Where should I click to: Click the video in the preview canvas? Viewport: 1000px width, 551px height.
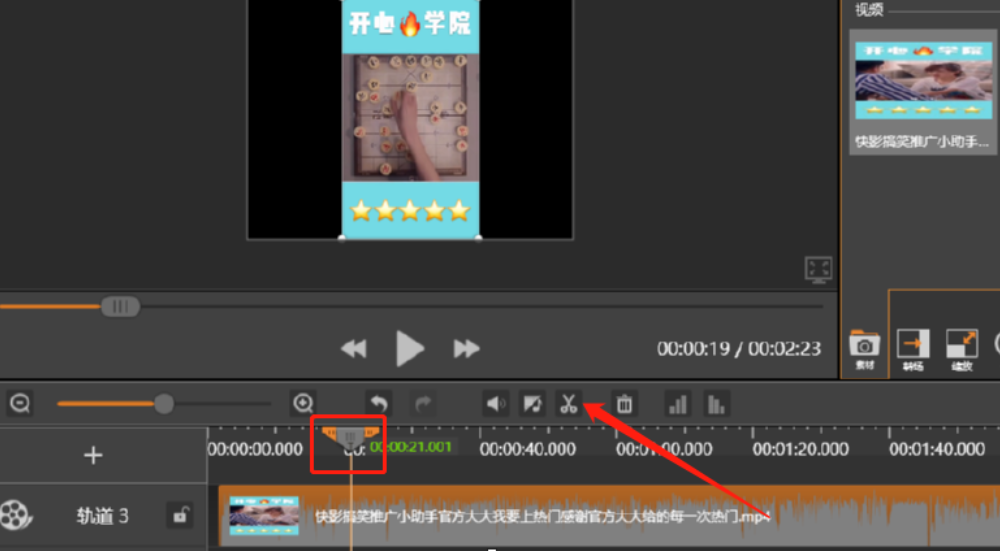[x=410, y=119]
